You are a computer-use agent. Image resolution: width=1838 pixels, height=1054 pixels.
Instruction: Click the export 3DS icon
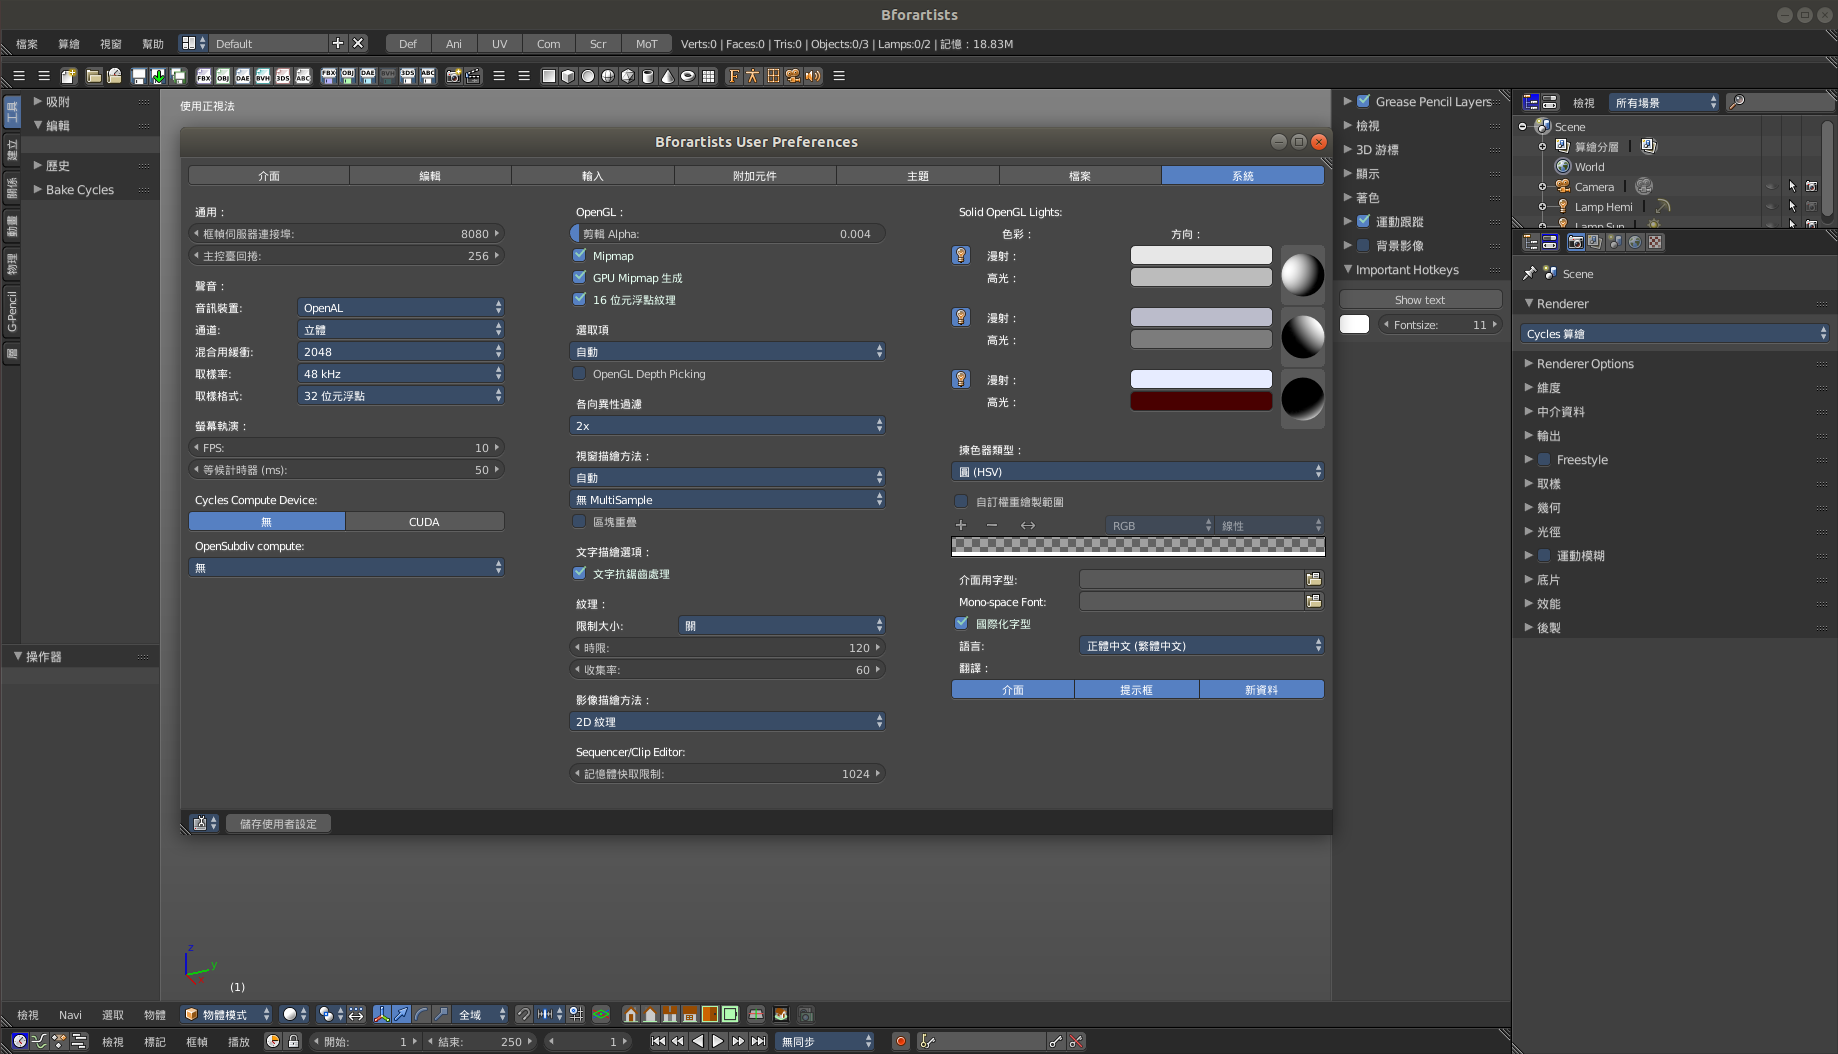408,76
